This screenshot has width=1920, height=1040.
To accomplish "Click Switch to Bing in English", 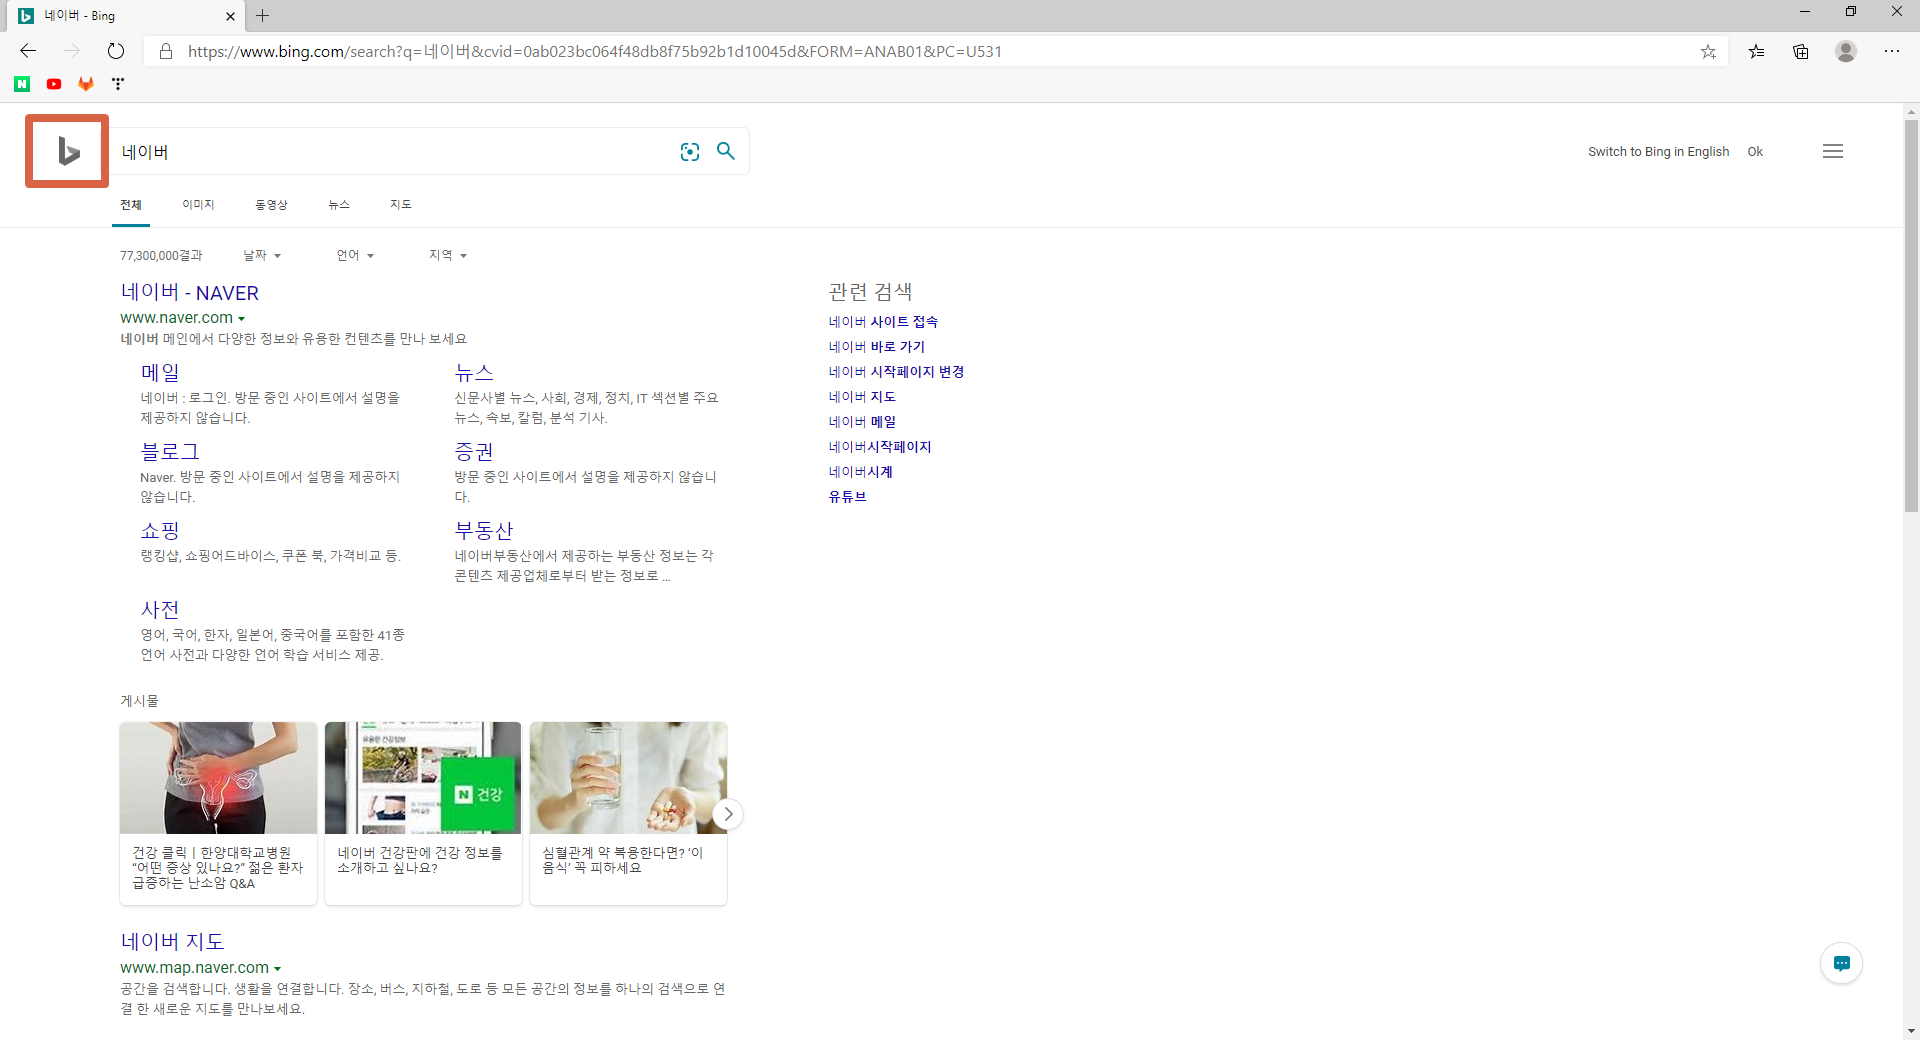I will click(x=1658, y=152).
